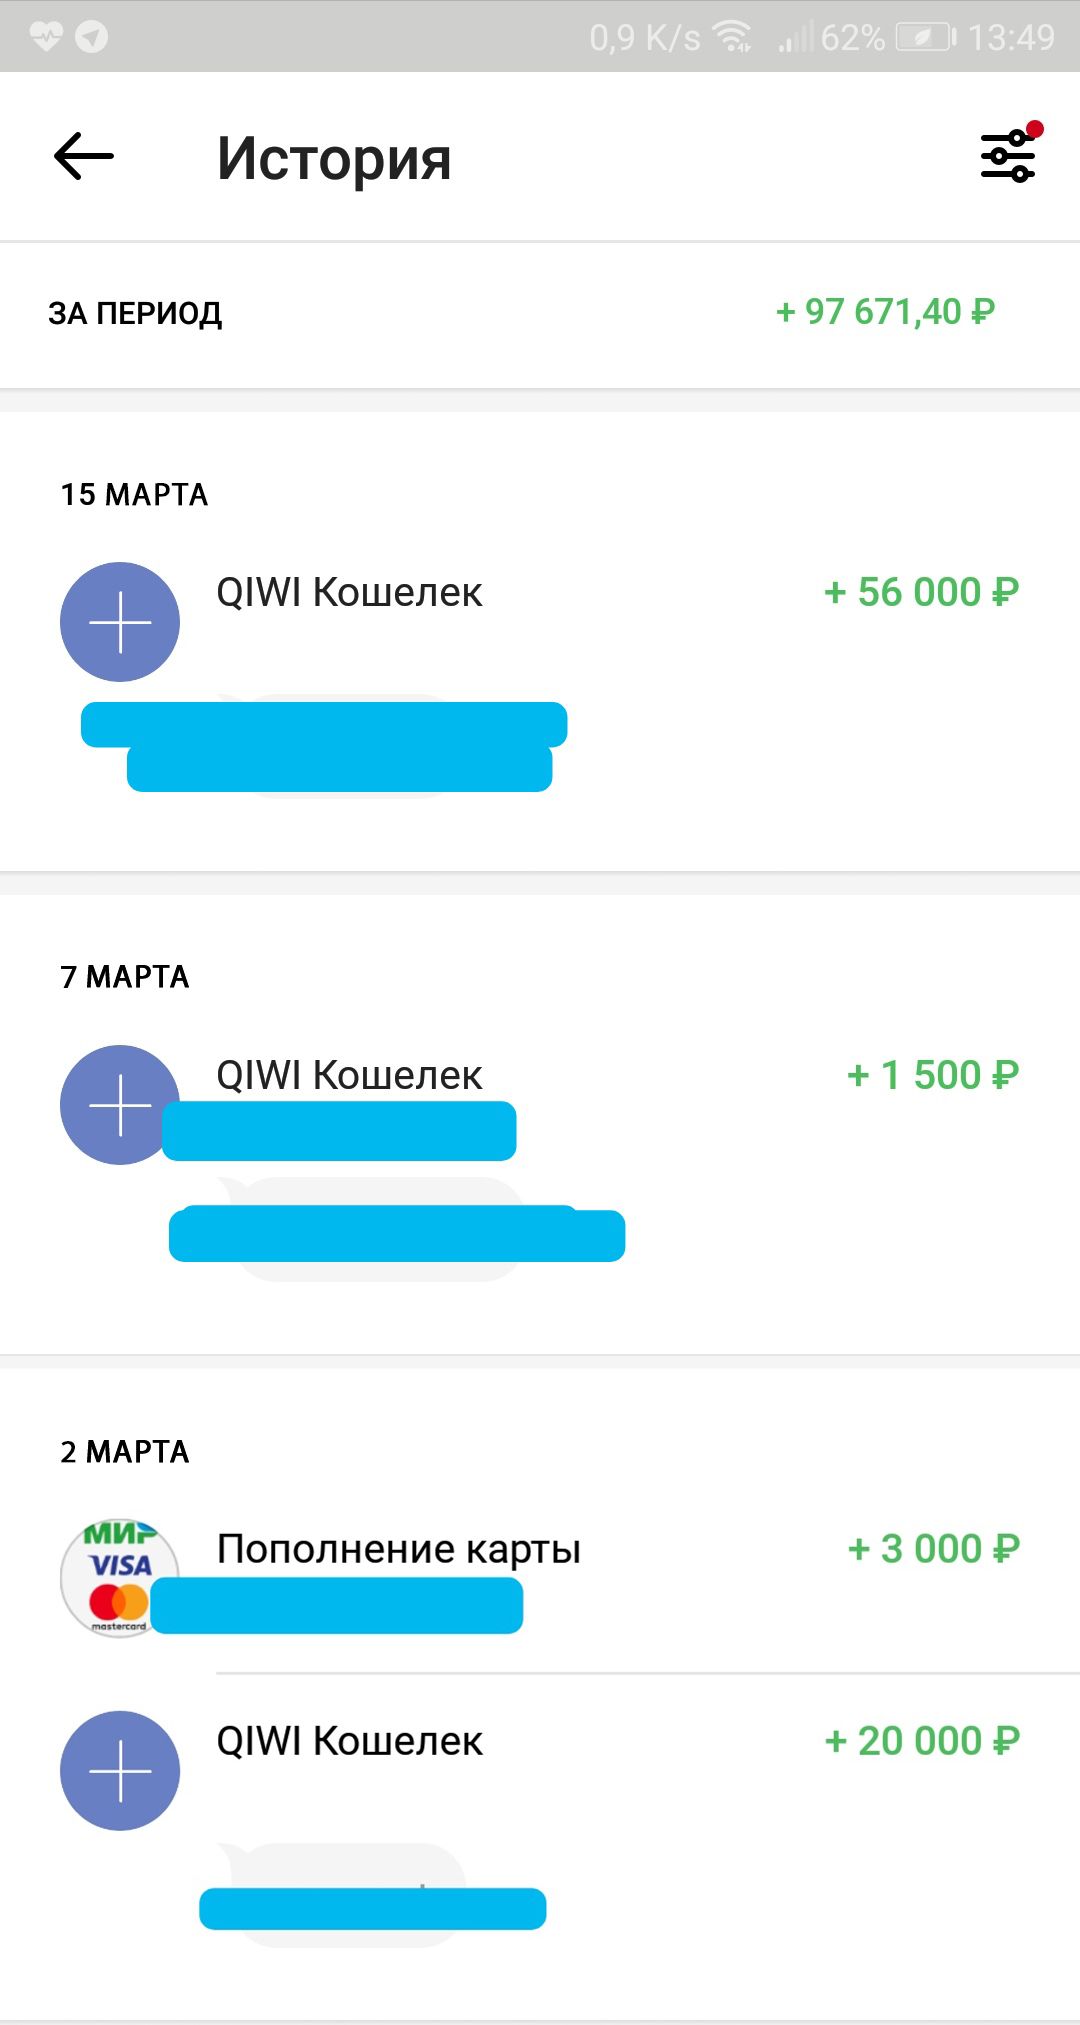The image size is (1080, 2025).
Task: Open the 7 March QIWI Кошелек transaction
Action: click(349, 1075)
